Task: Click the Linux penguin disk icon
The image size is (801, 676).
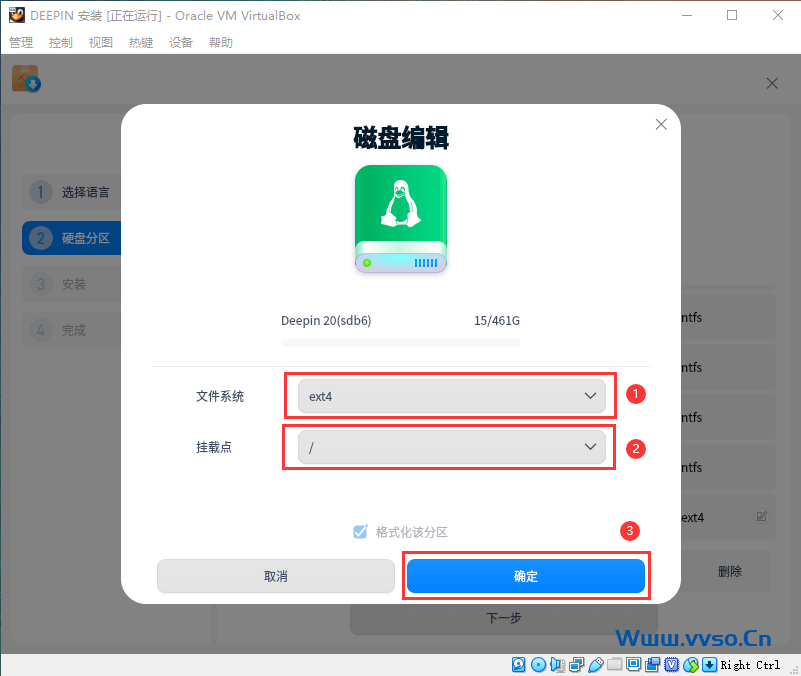Action: coord(400,219)
